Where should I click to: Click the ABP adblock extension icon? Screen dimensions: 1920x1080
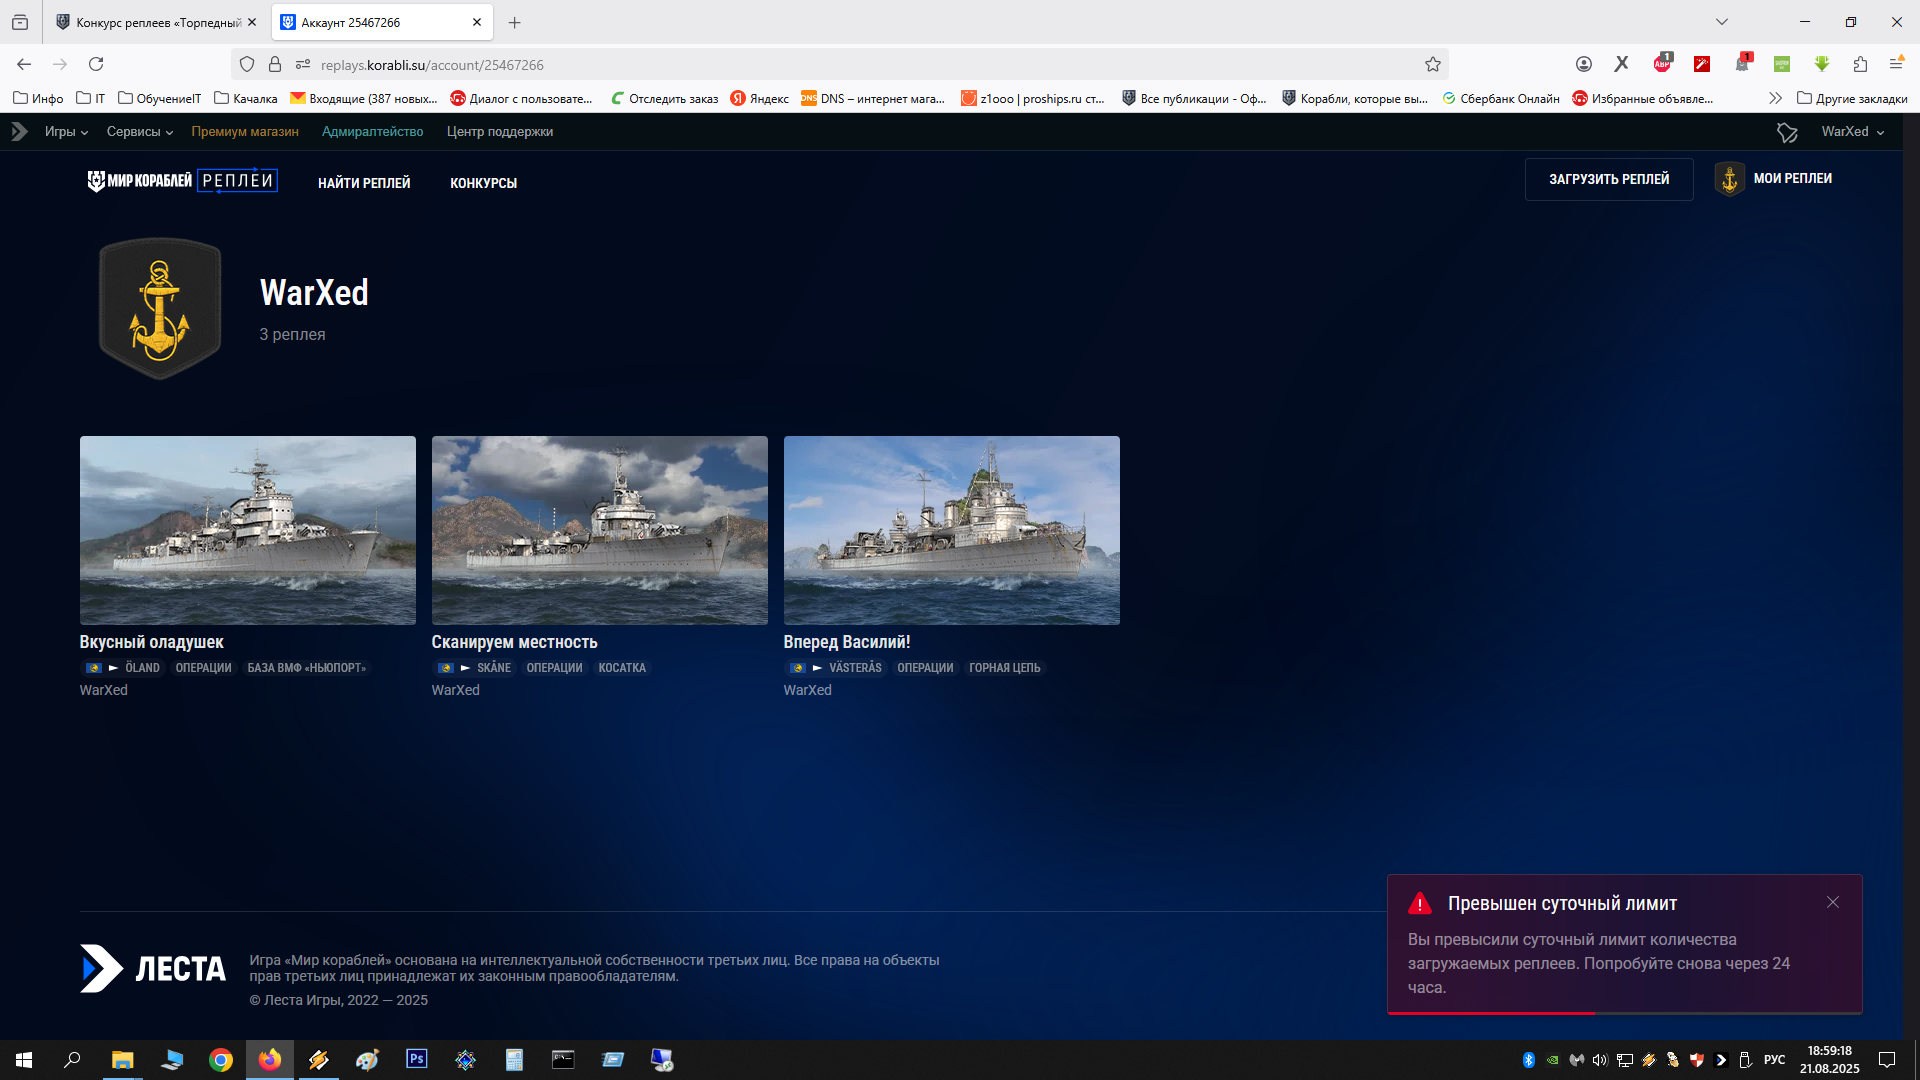[x=1662, y=63]
